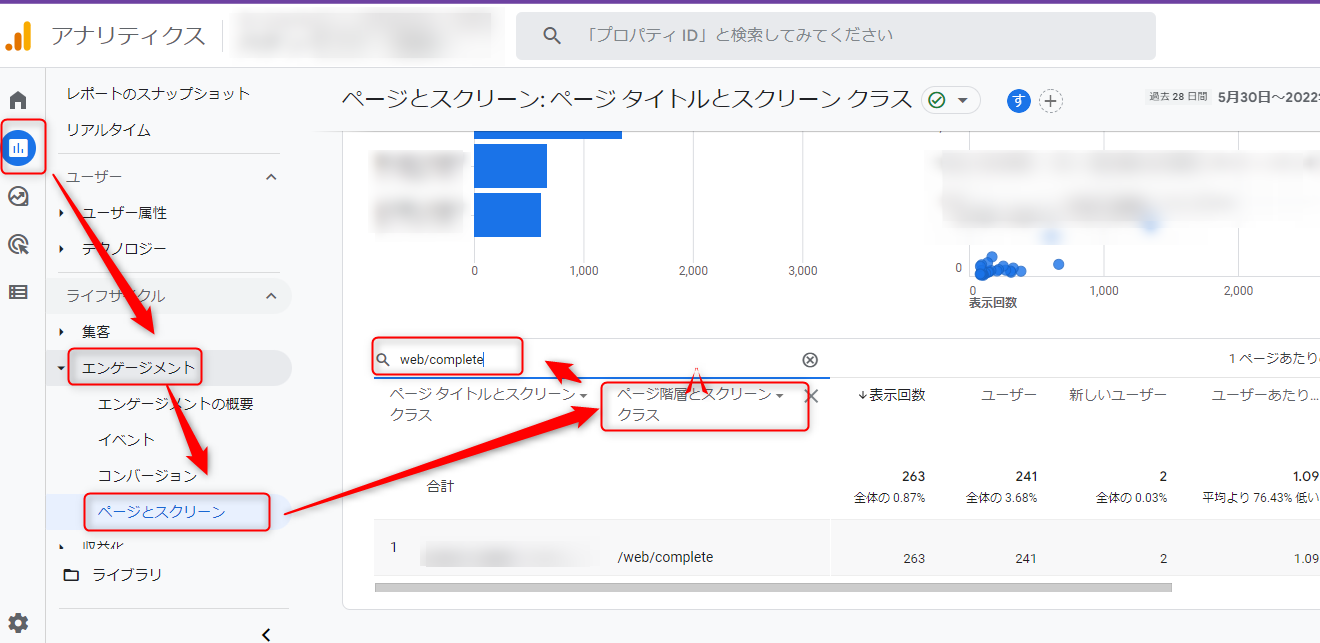Open ライブラリ link
Screen dimensions: 1320x643
pyautogui.click(x=126, y=575)
